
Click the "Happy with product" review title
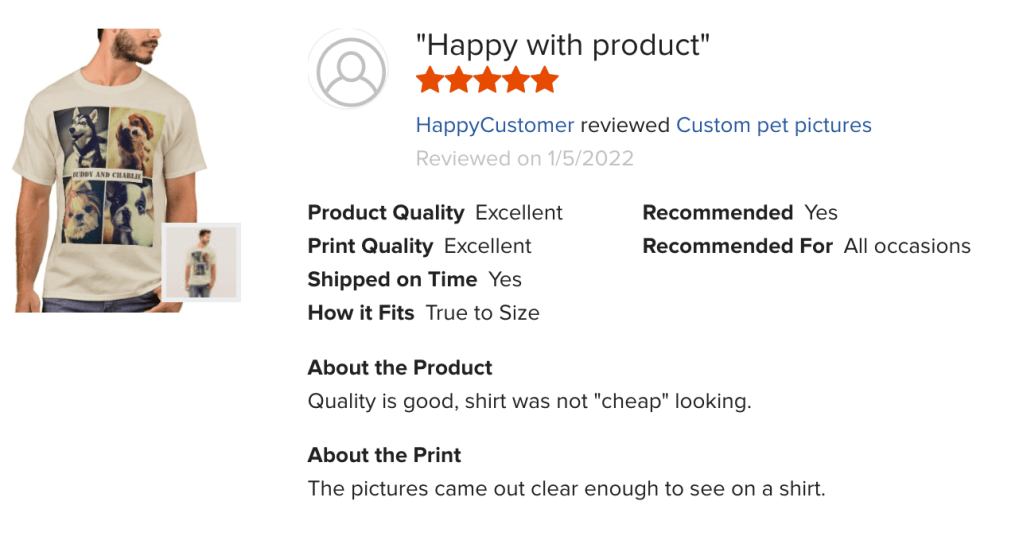[x=563, y=45]
